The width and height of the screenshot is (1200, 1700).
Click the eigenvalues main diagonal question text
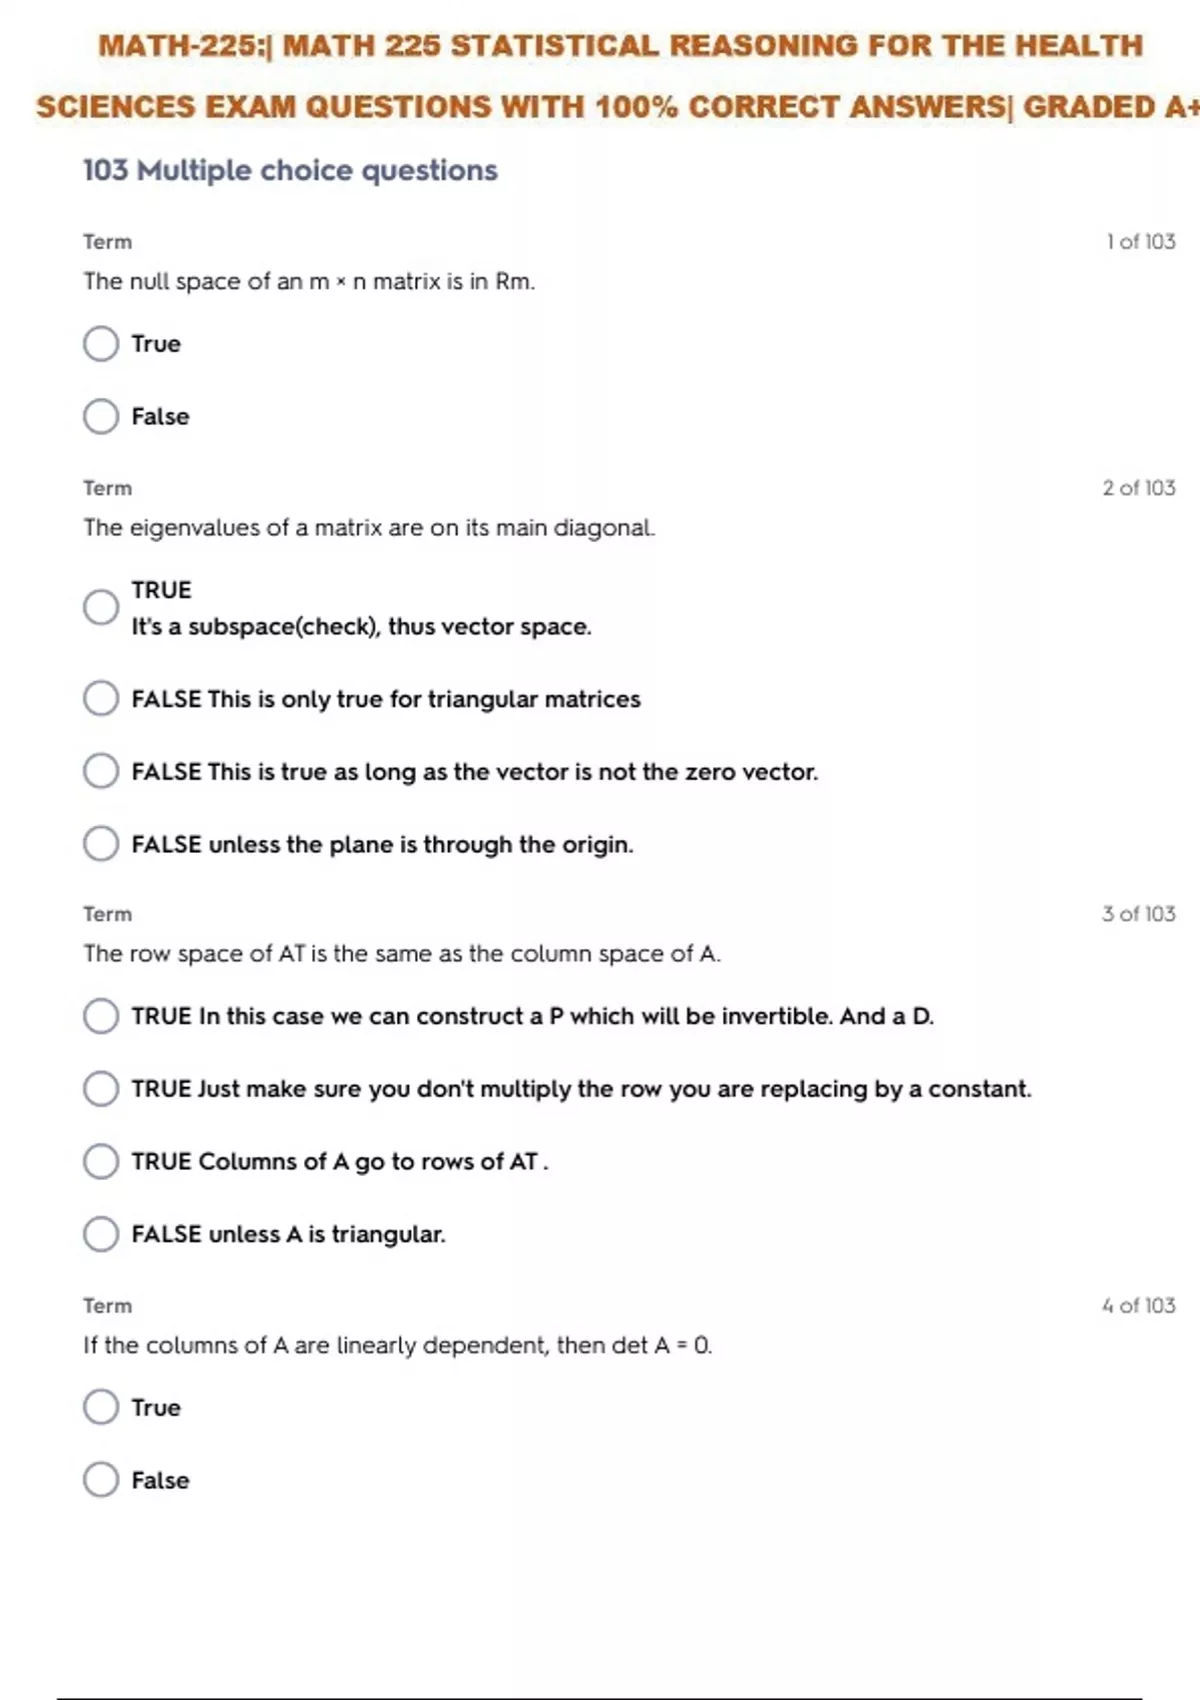[x=369, y=528]
